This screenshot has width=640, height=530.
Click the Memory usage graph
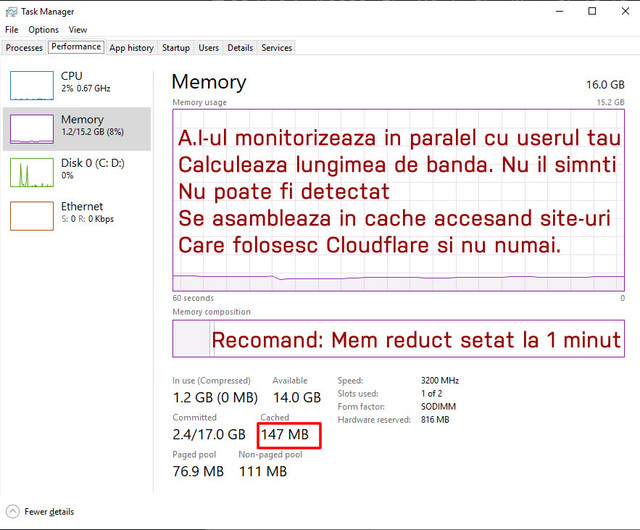(398, 200)
